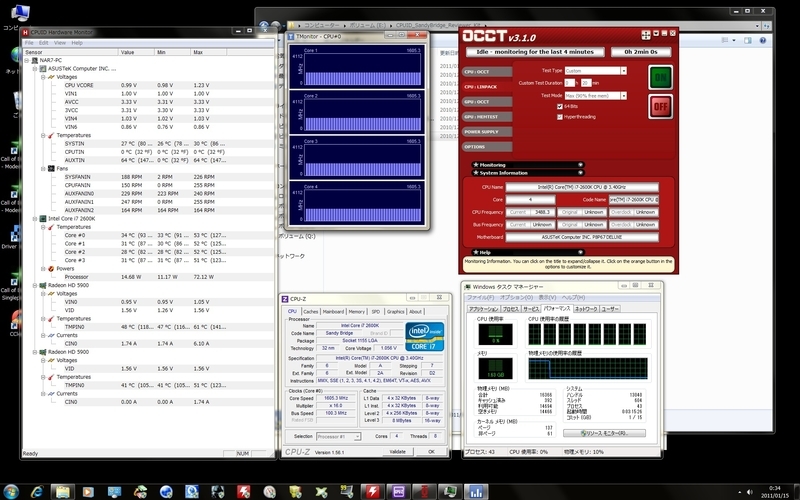The image size is (800, 500).
Task: Click the Intel Core i7 logo in CPU-Z
Action: (x=425, y=337)
